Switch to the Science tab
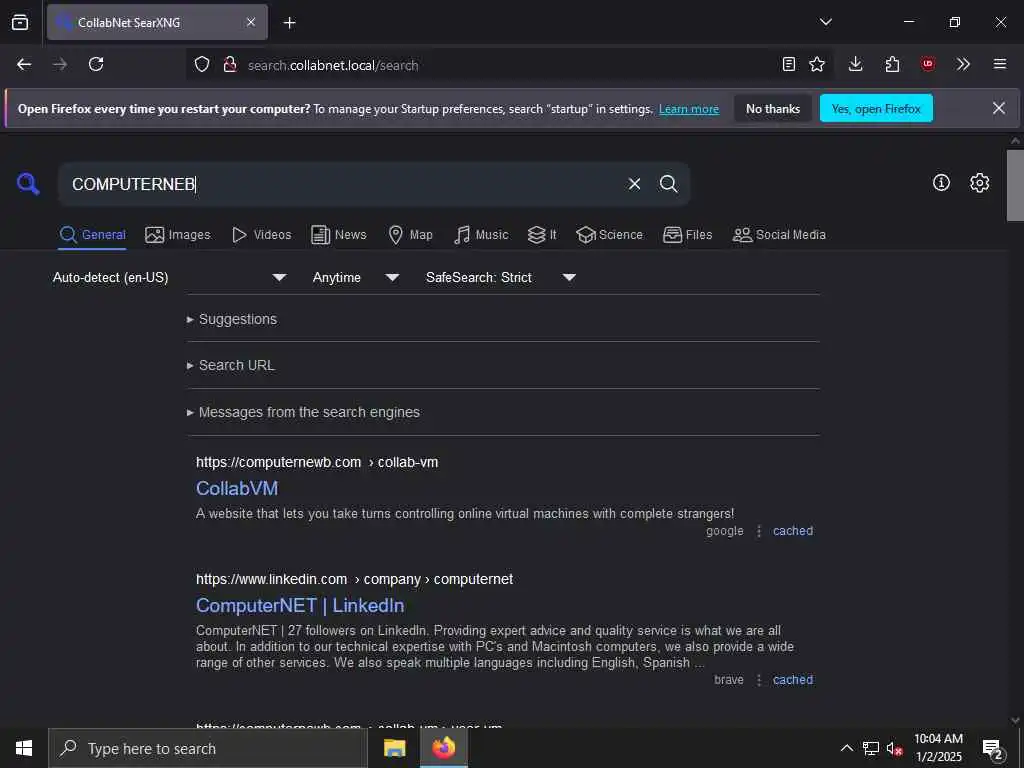The image size is (1024, 768). coord(609,234)
